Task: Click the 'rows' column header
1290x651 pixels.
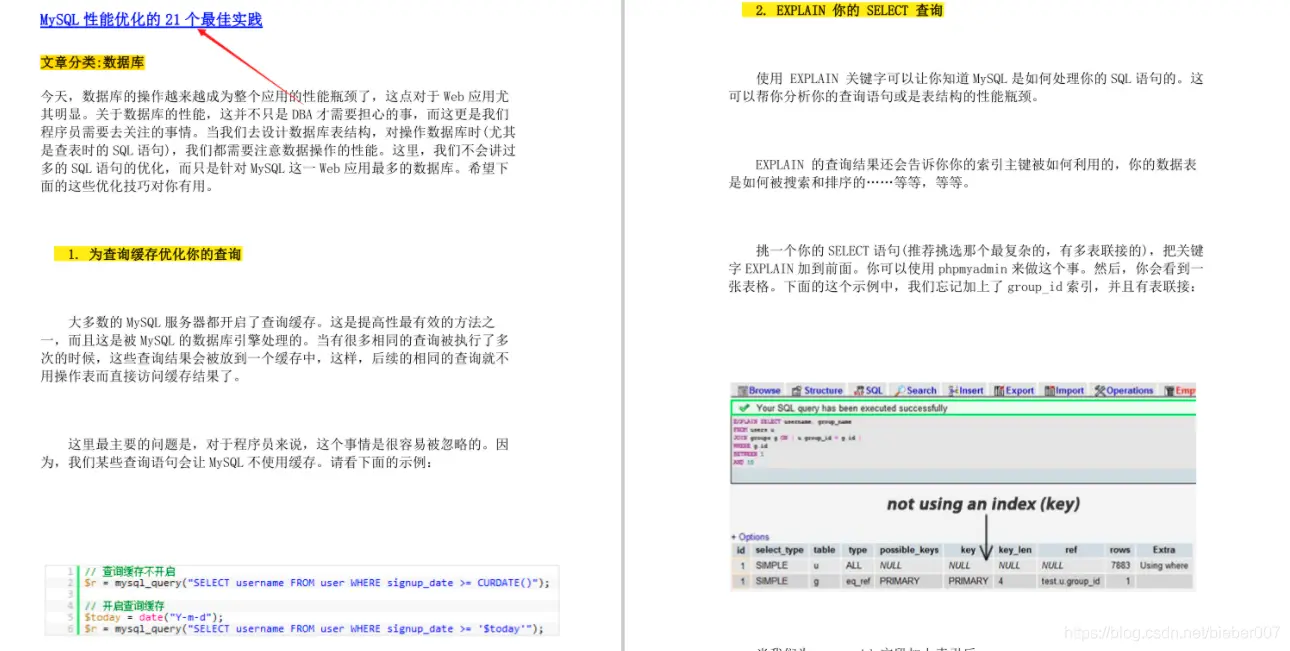Action: [x=1120, y=550]
